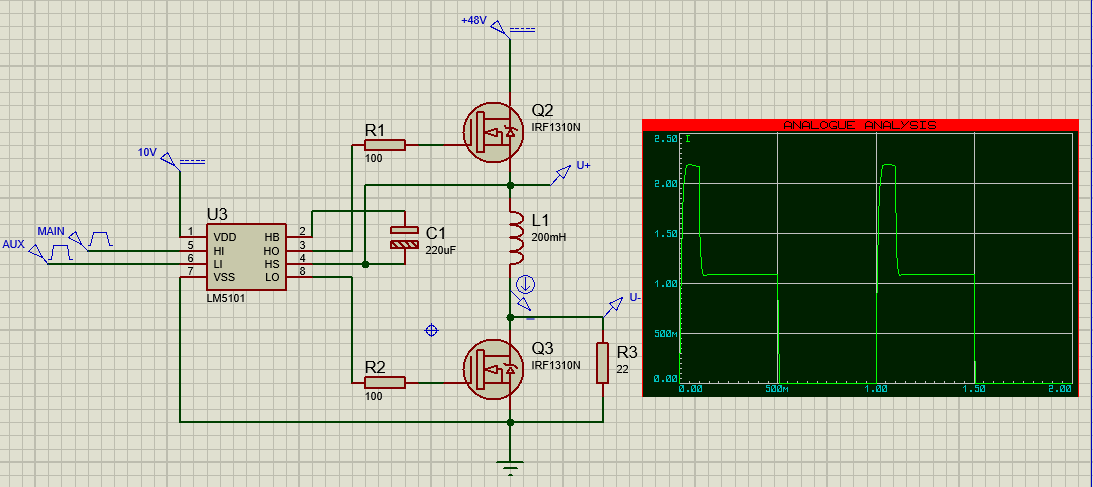
Task: Click the ground symbol at bottom
Action: point(511,464)
